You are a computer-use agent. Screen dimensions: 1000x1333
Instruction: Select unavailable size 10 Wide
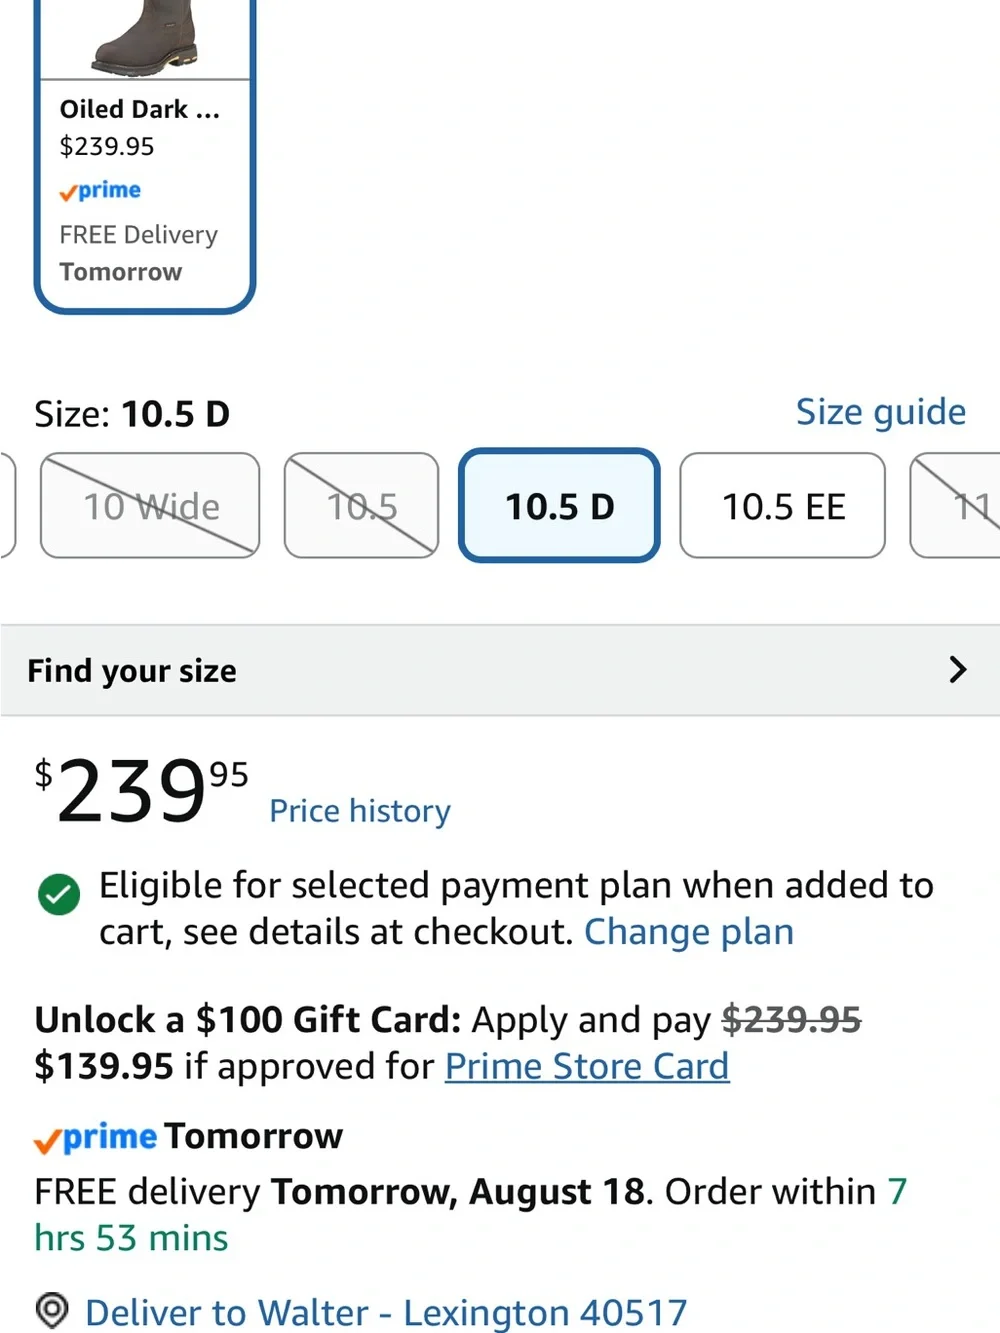click(150, 506)
